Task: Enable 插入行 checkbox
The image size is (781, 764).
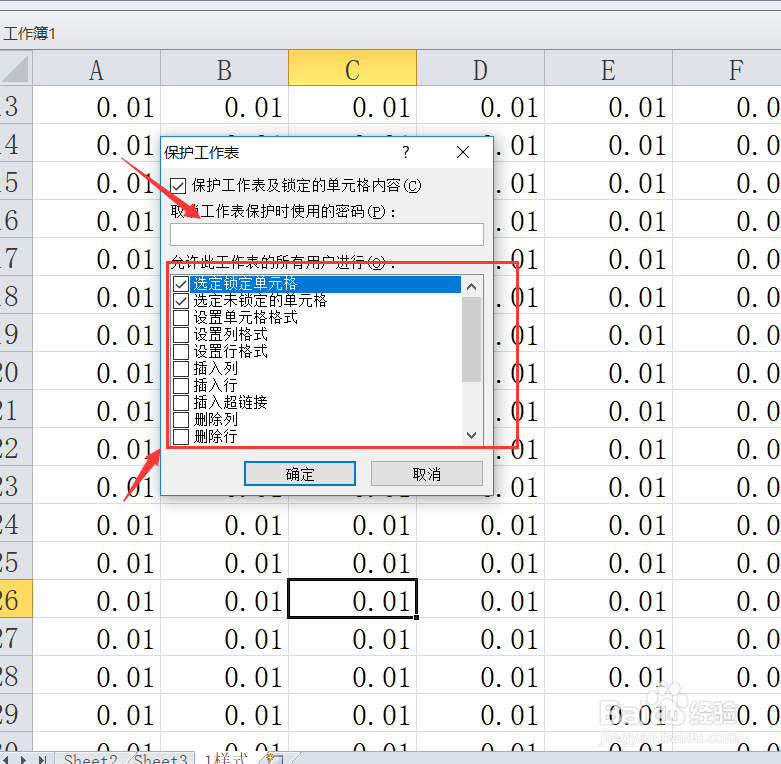Action: (181, 385)
